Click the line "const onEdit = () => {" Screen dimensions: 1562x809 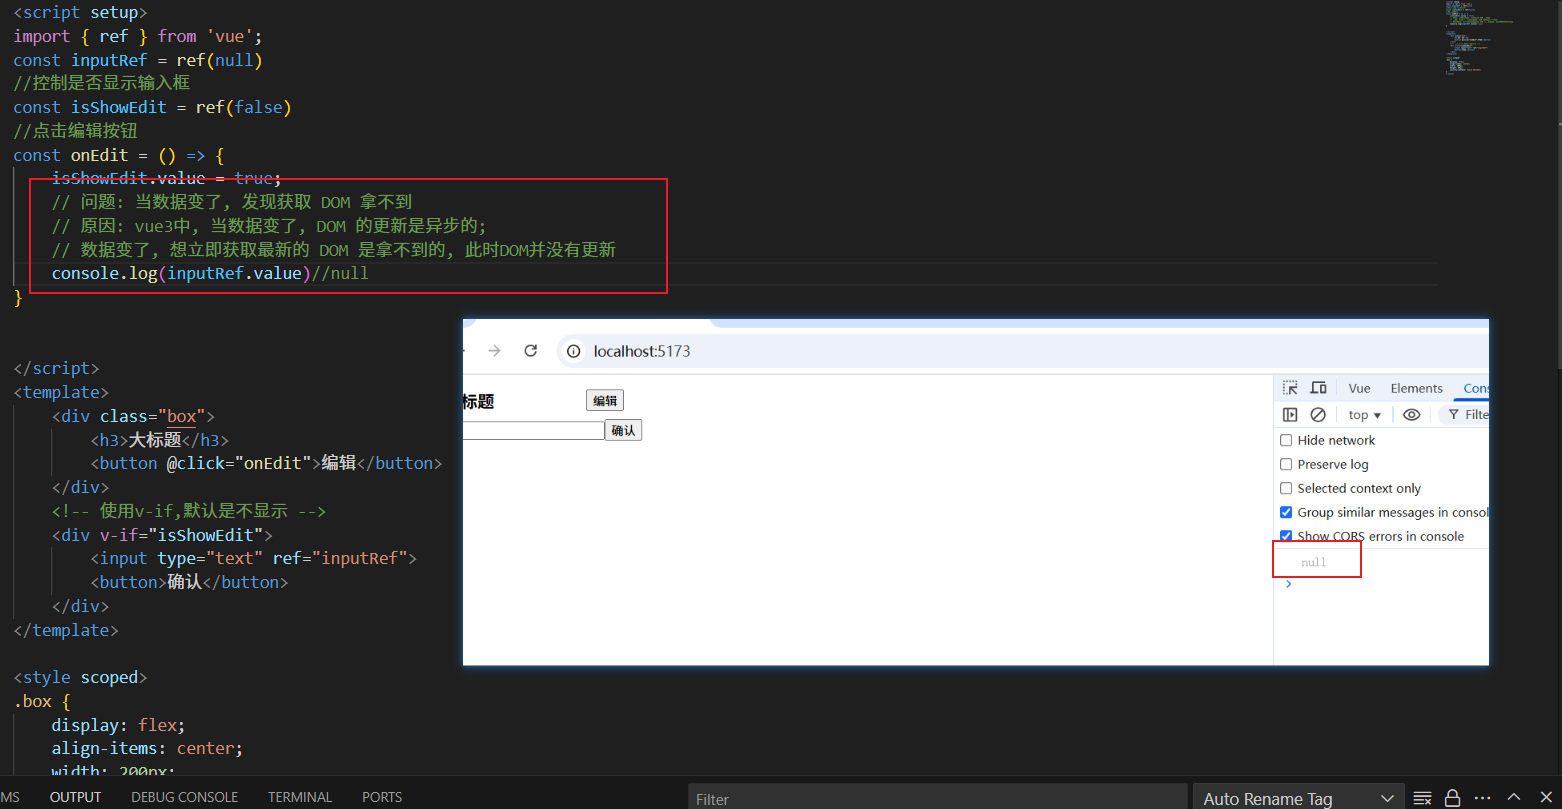(x=119, y=155)
